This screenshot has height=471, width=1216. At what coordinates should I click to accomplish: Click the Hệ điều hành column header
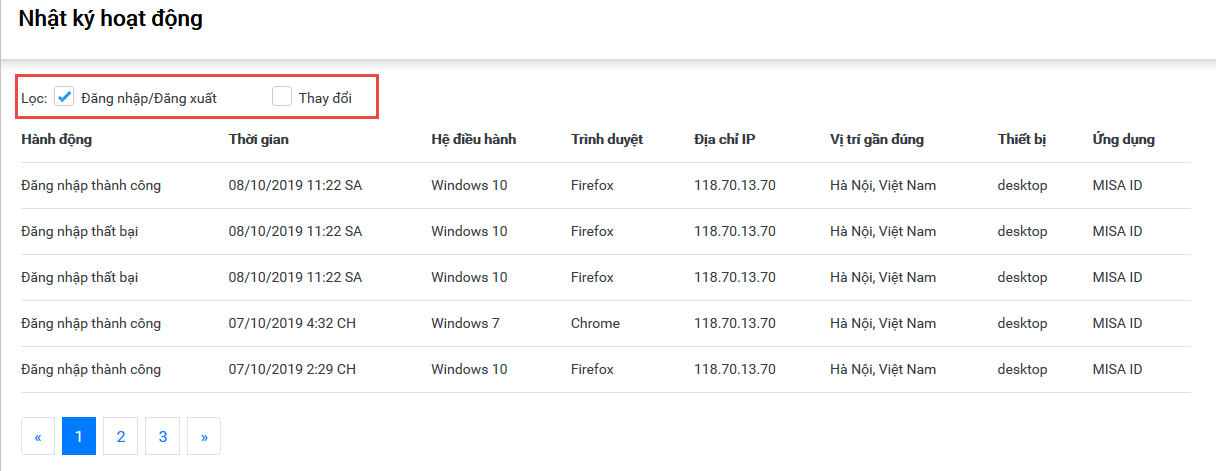473,139
